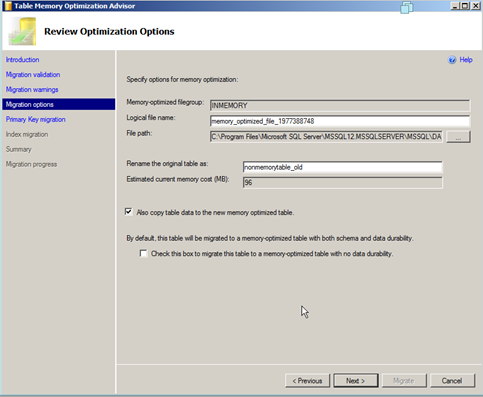Click the wizard table icon in header

click(23, 31)
